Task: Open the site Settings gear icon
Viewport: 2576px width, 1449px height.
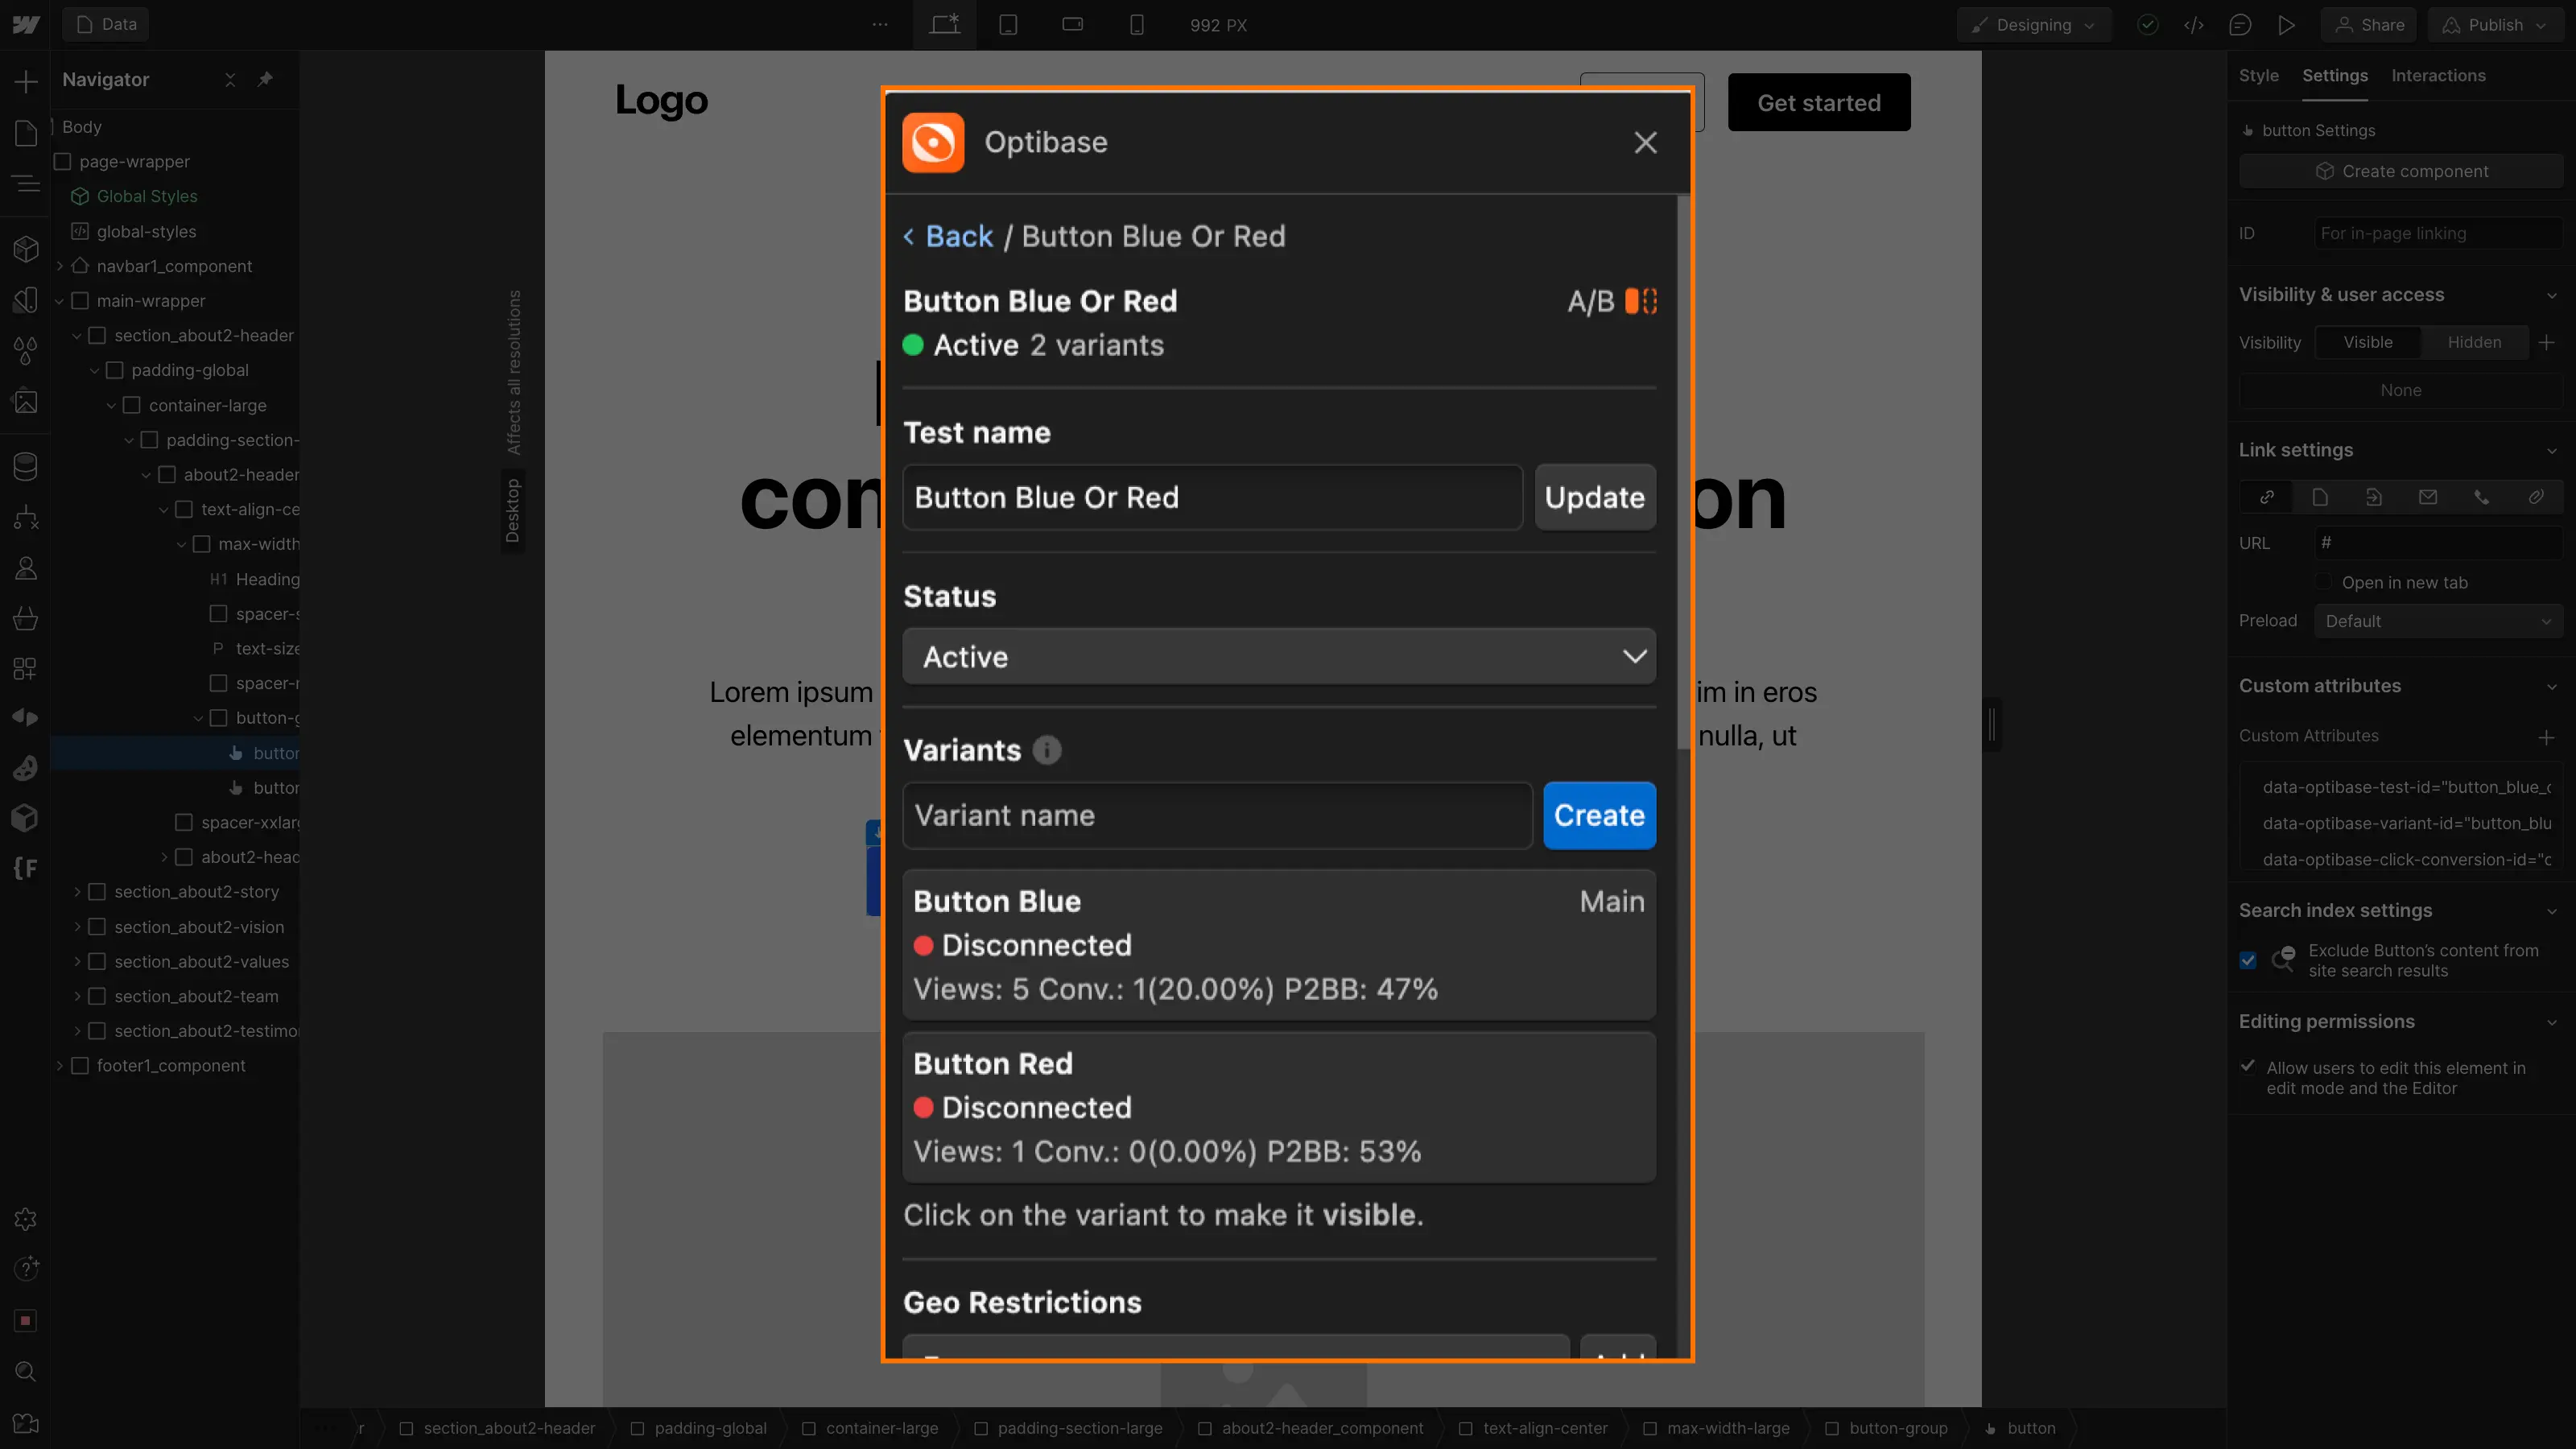Action: [26, 1219]
